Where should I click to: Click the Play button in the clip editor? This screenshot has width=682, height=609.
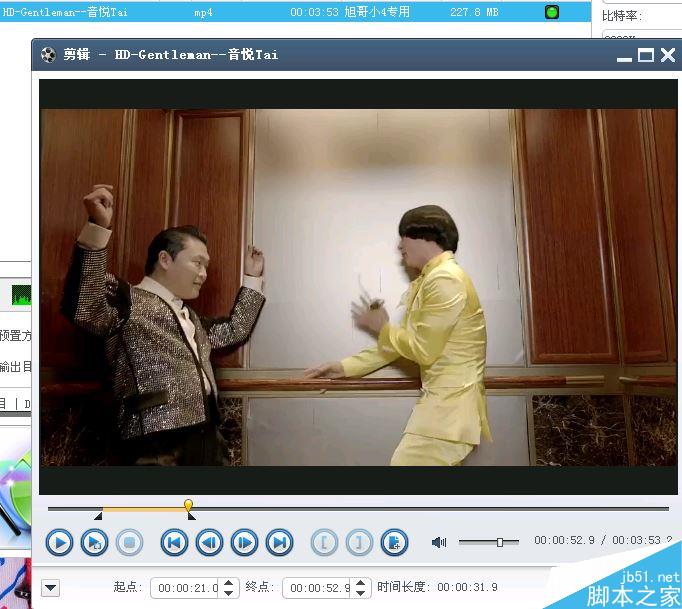click(59, 542)
